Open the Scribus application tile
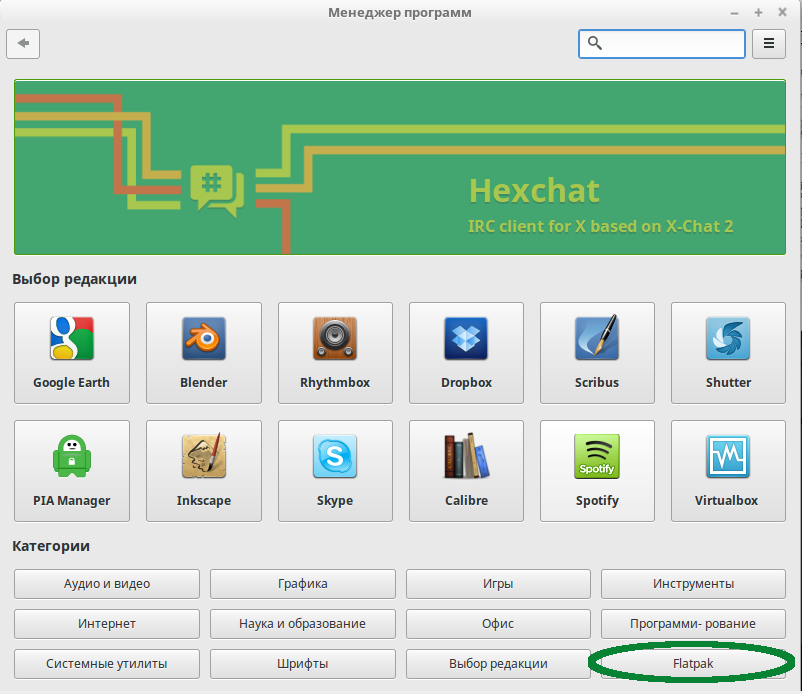Image resolution: width=802 pixels, height=694 pixels. coord(597,352)
